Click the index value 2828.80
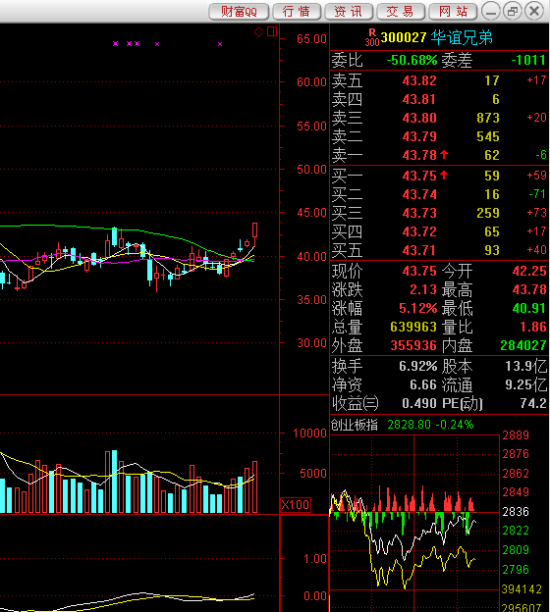Viewport: 550px width, 612px height. (x=409, y=425)
